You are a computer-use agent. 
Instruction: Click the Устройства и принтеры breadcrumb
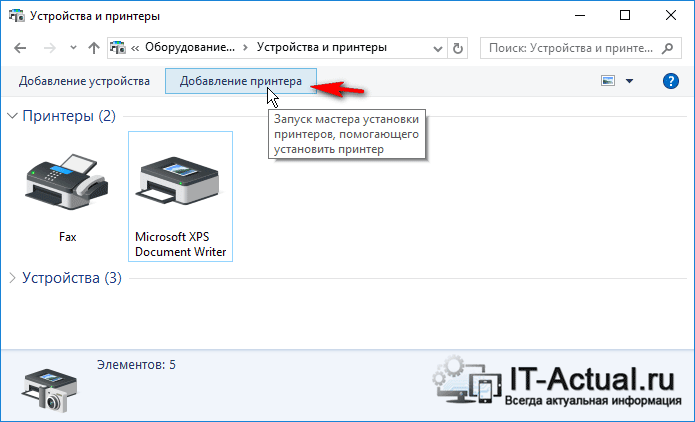[x=322, y=47]
